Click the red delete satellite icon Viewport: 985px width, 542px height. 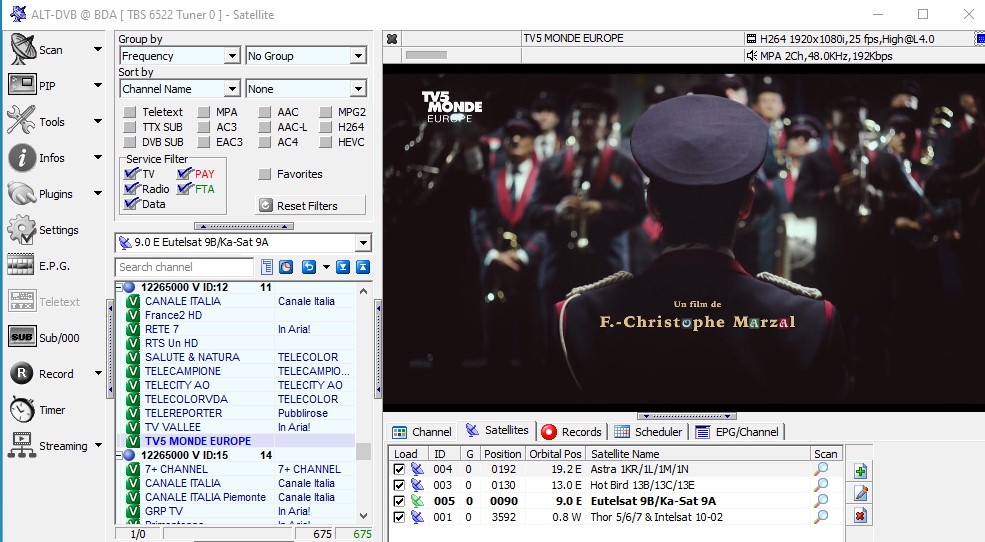861,516
